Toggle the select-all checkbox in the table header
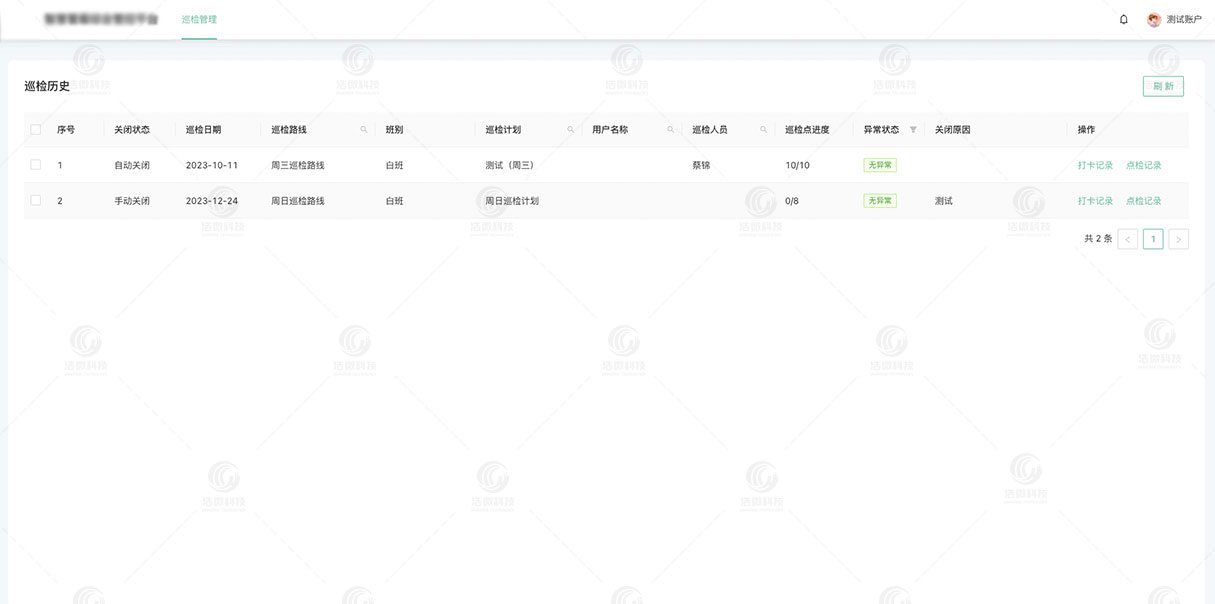1215x604 pixels. click(x=35, y=129)
